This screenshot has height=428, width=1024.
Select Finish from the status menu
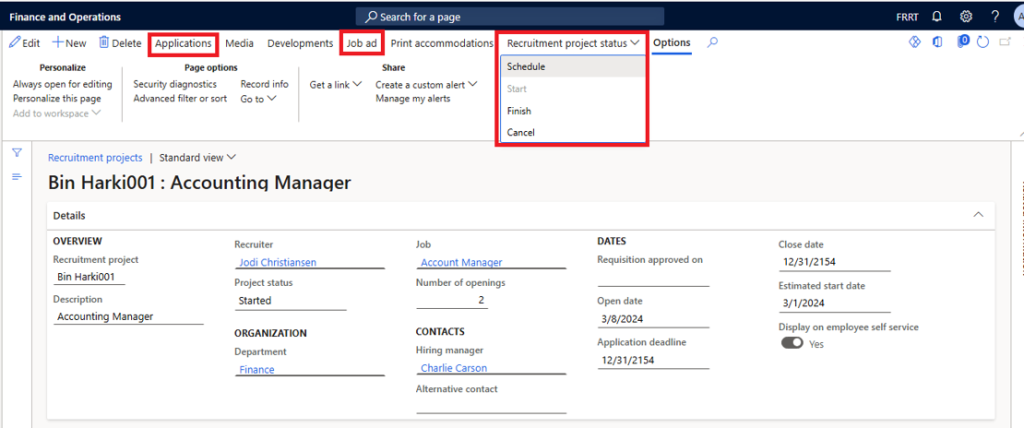pyautogui.click(x=519, y=111)
